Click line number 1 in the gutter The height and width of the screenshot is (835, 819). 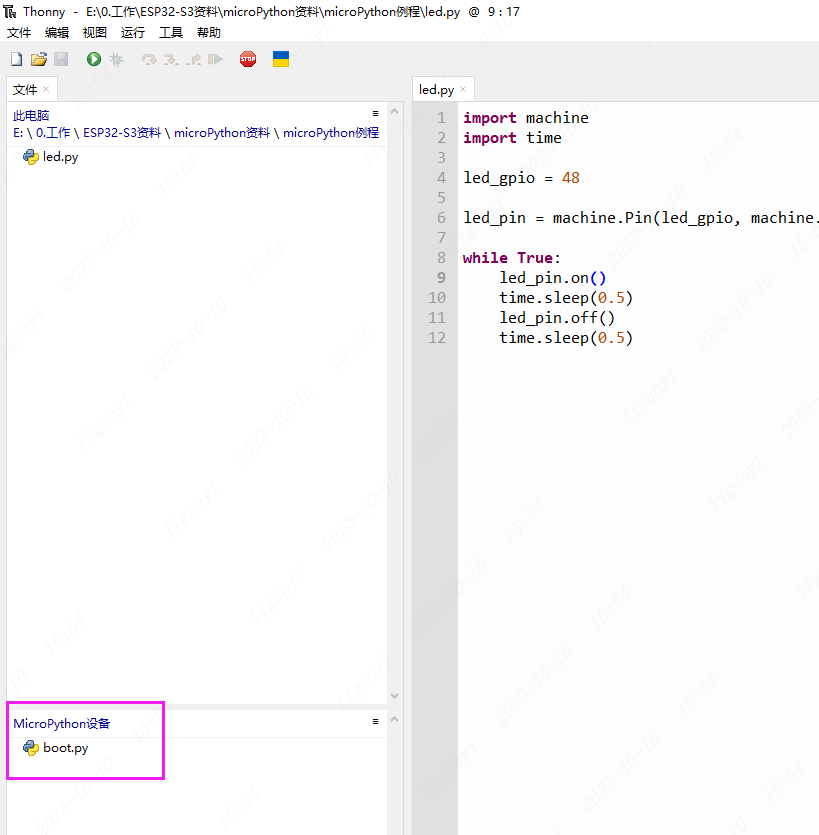coord(441,118)
